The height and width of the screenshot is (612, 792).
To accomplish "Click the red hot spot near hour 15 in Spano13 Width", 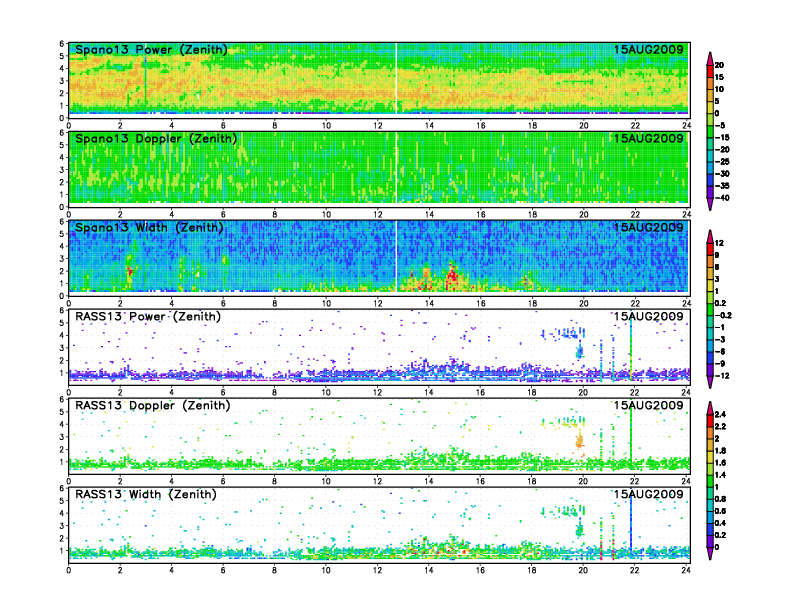I will coord(453,276).
